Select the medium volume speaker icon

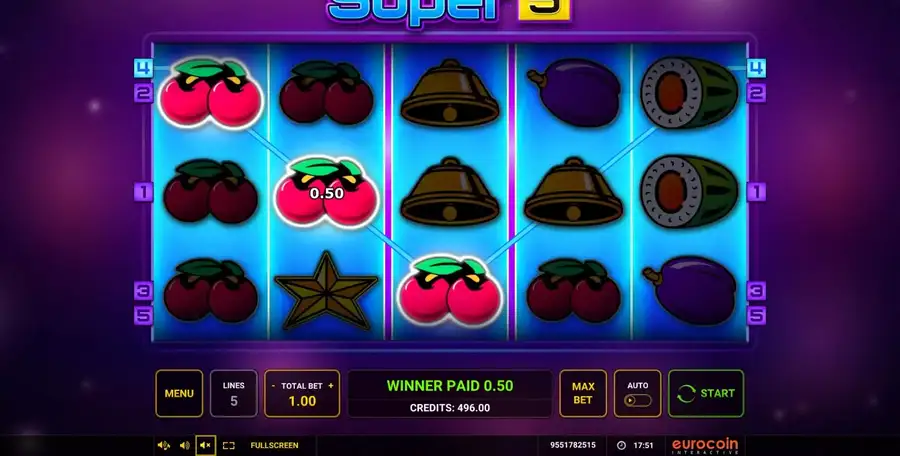click(185, 445)
